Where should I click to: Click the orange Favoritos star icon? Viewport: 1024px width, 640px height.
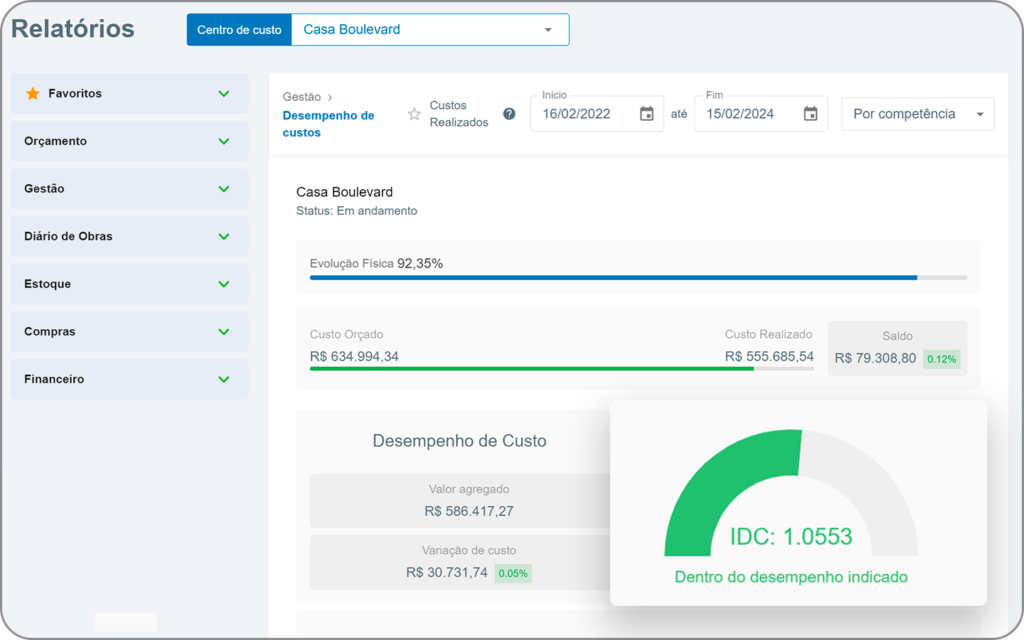(33, 93)
